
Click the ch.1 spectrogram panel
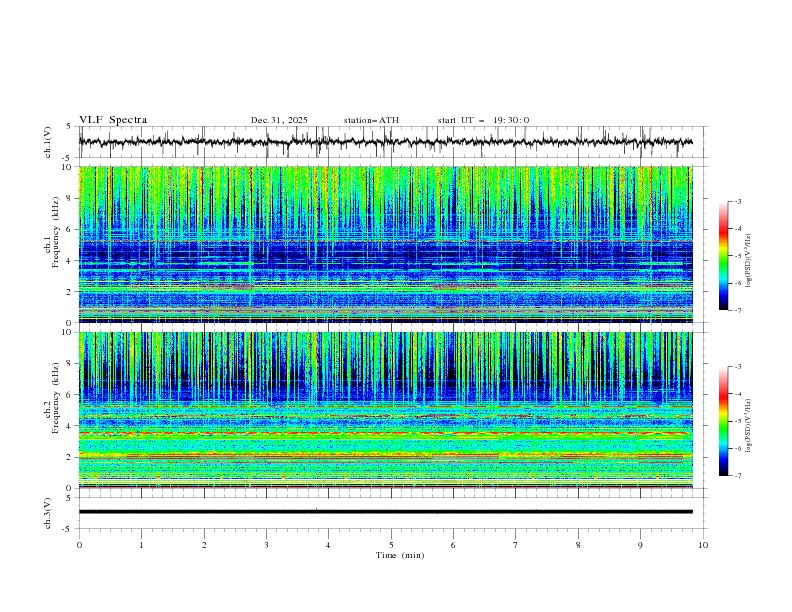[x=385, y=244]
